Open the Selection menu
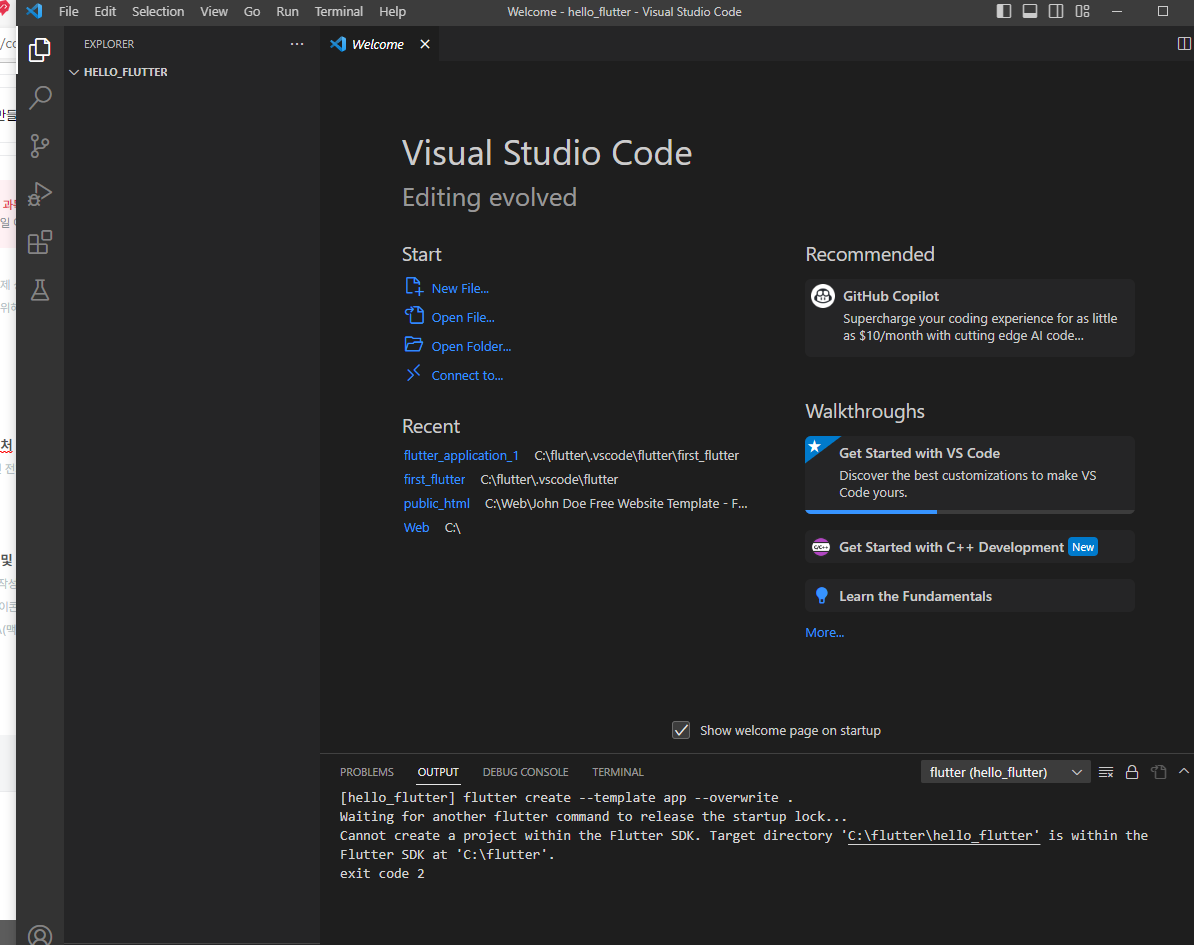This screenshot has width=1194, height=945. (x=158, y=11)
